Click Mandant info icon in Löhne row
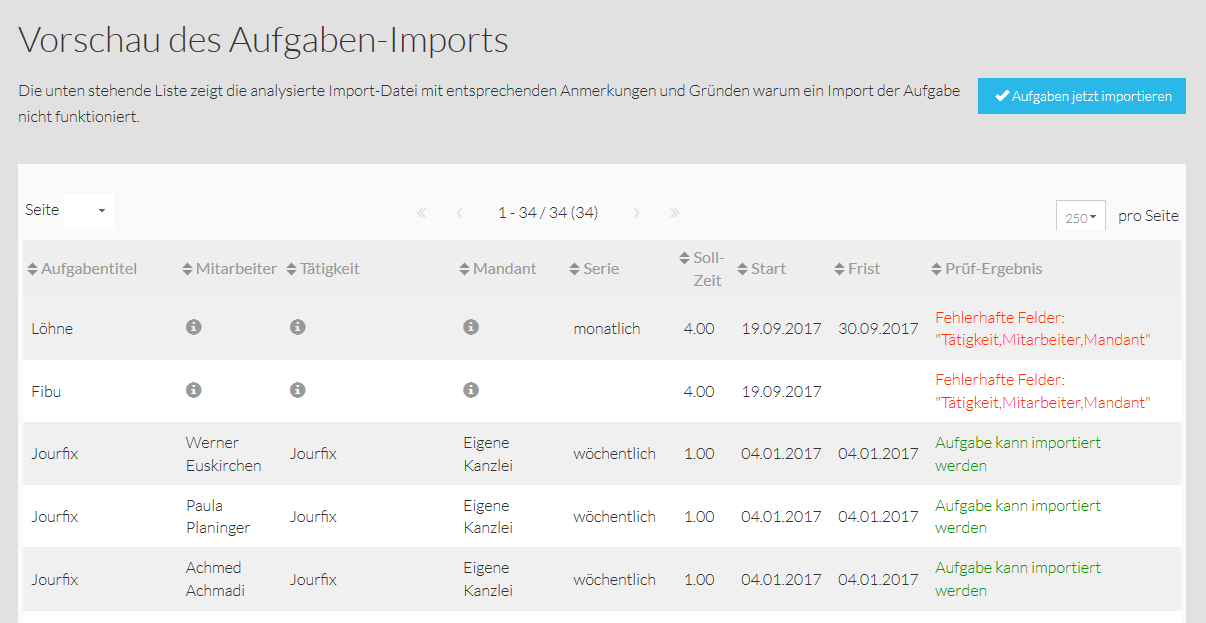Image resolution: width=1206 pixels, height=623 pixels. click(x=471, y=327)
